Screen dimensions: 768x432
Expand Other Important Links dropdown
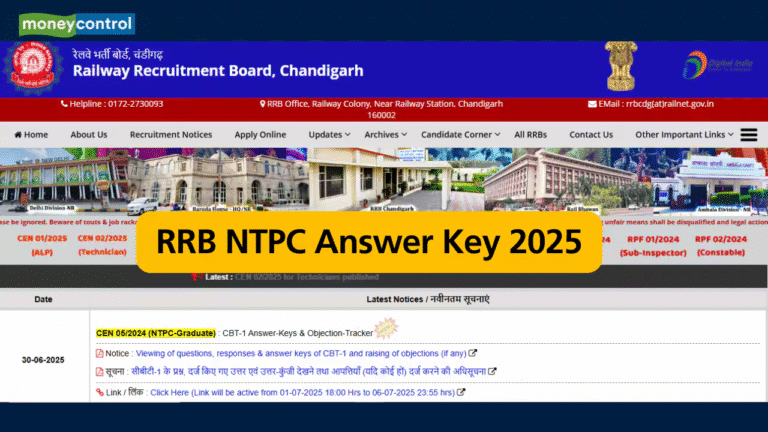(x=684, y=134)
